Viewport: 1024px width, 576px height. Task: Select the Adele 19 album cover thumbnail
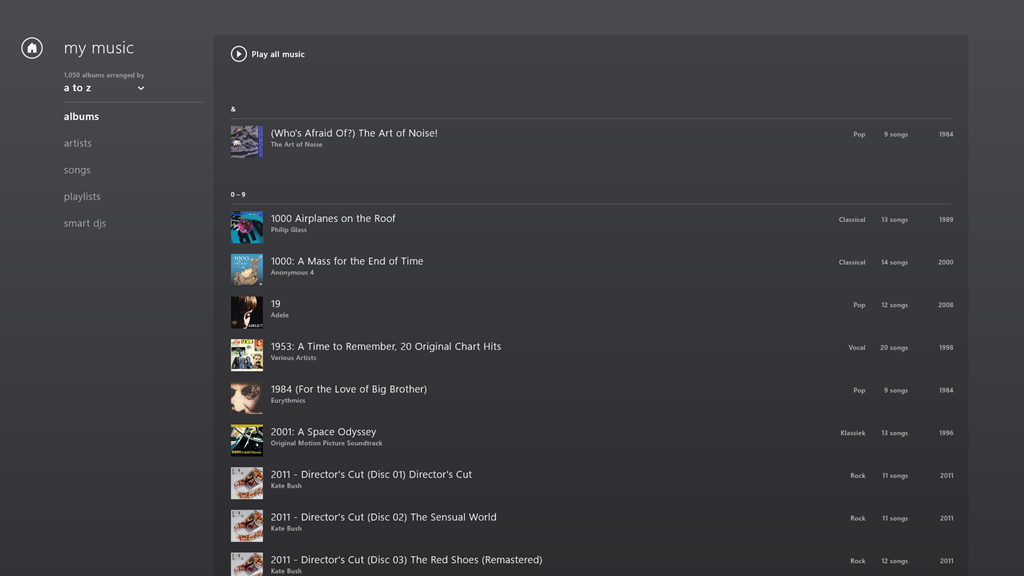click(x=247, y=312)
